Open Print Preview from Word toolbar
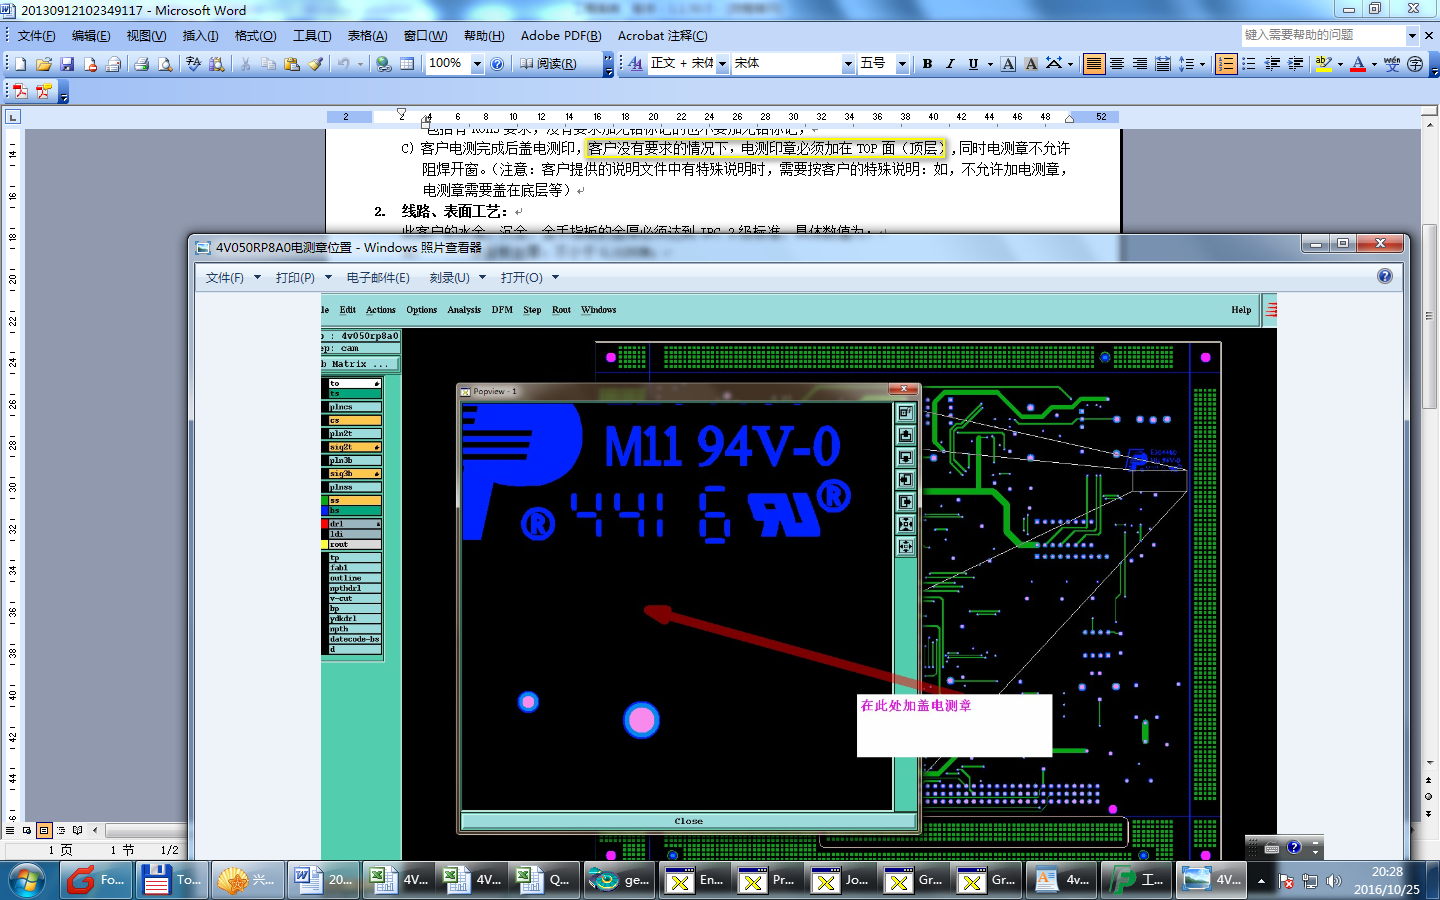The image size is (1440, 900). click(165, 64)
